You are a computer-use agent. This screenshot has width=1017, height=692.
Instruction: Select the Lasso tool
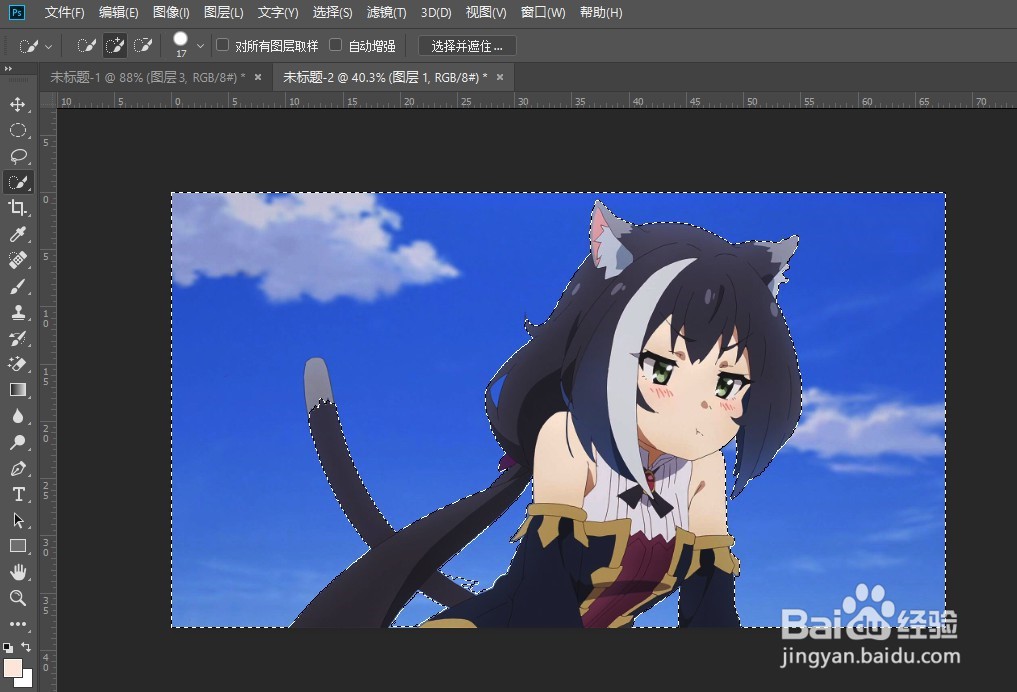(18, 156)
